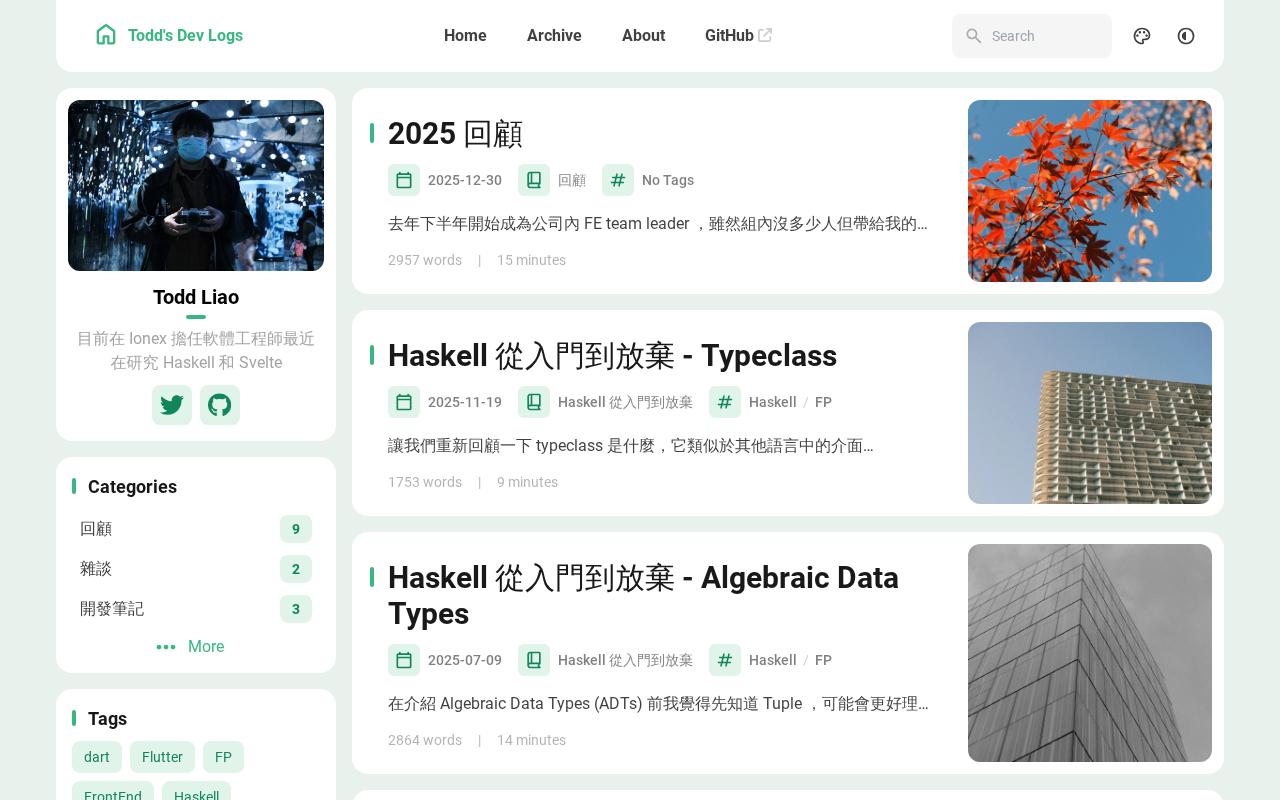Click the external link icon beside GitHub

point(765,35)
